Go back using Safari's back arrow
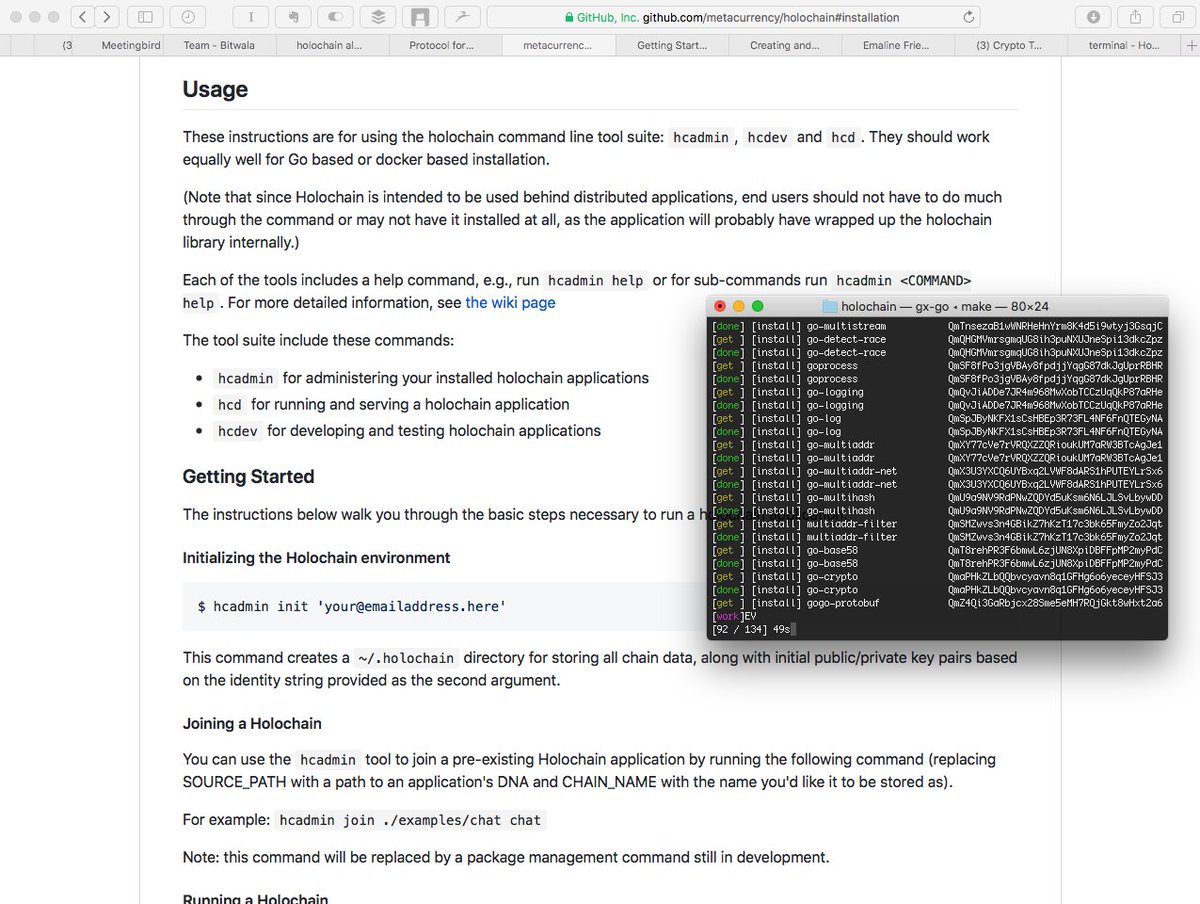 coord(82,17)
